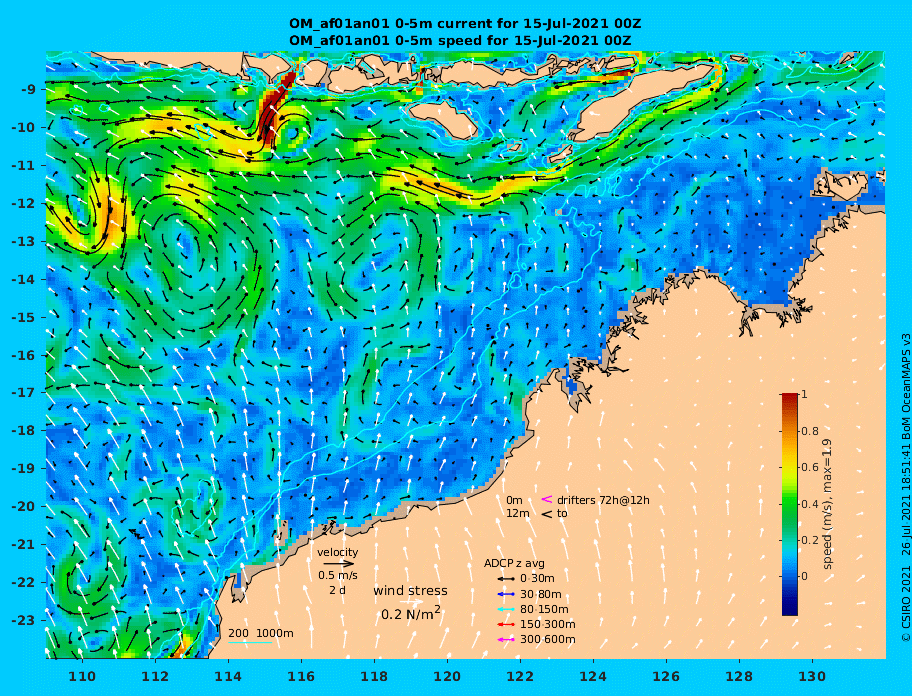The image size is (912, 696).
Task: Click longitude axis label '120'
Action: 447,676
